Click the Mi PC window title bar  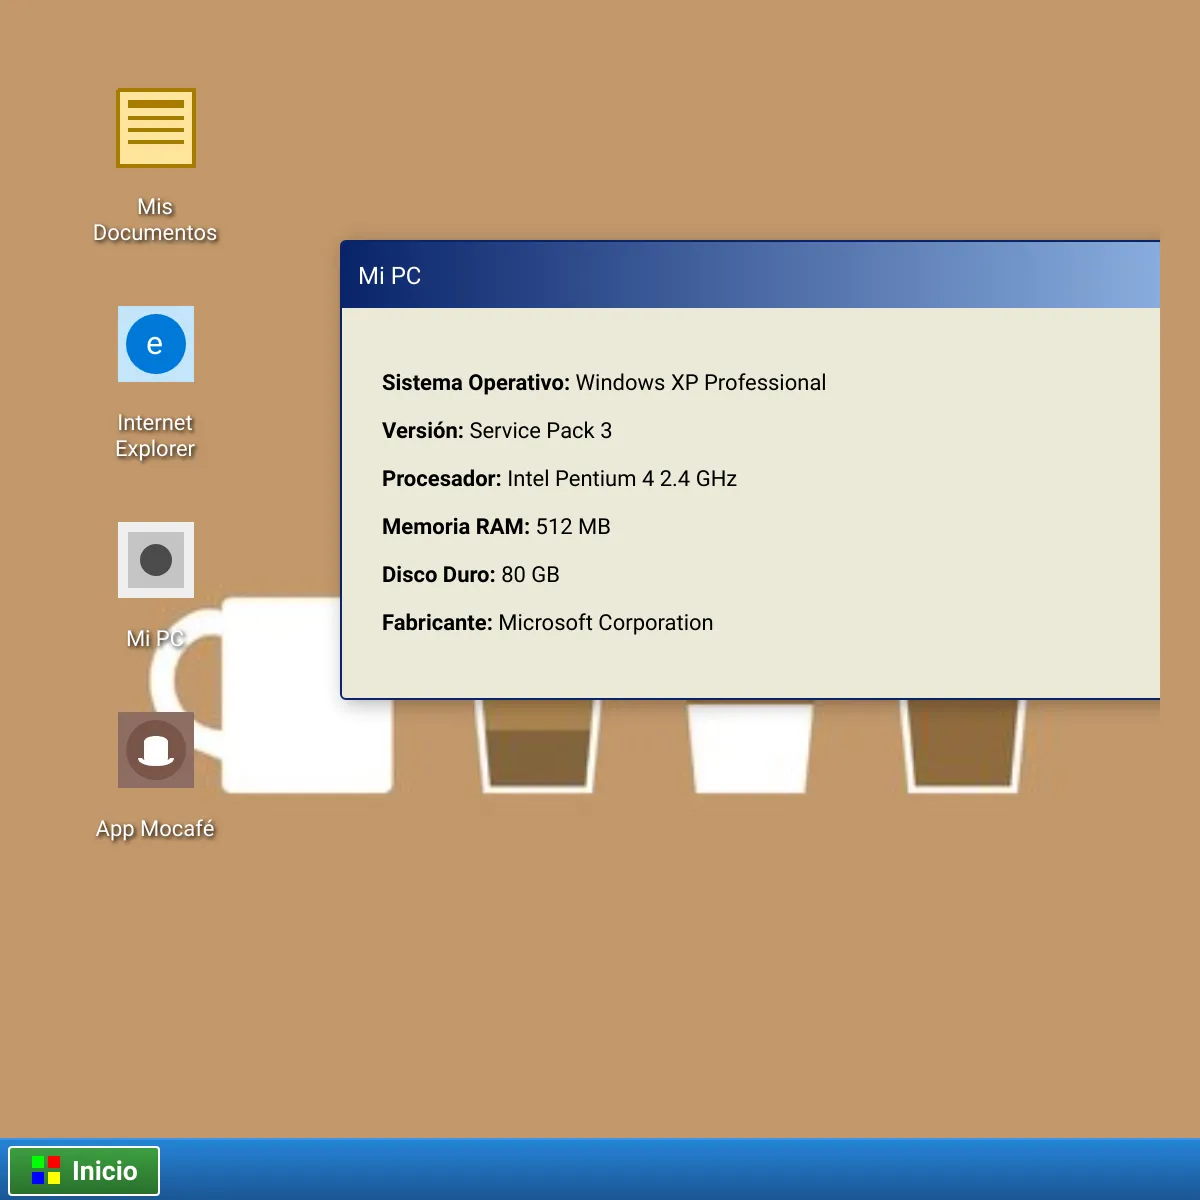tap(750, 275)
